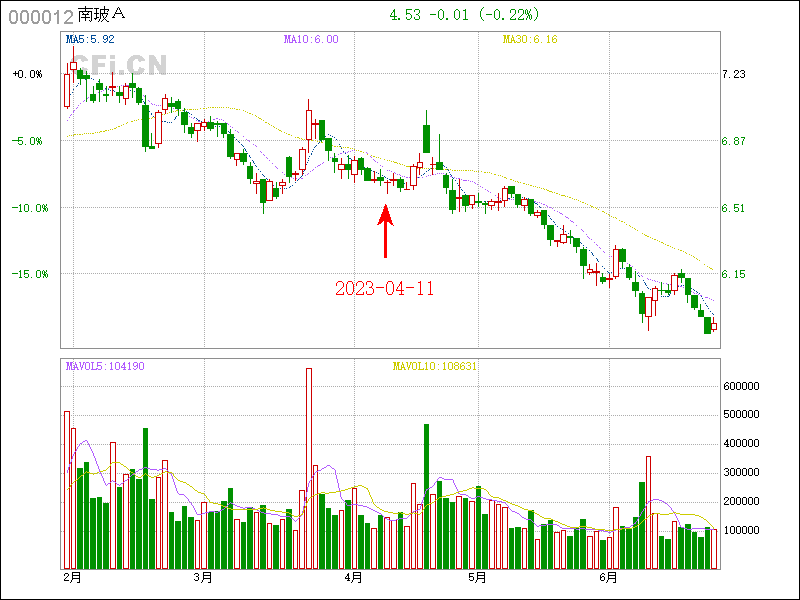
Task: Click the MAVOL5:104190 volume label
Action: coord(105,367)
